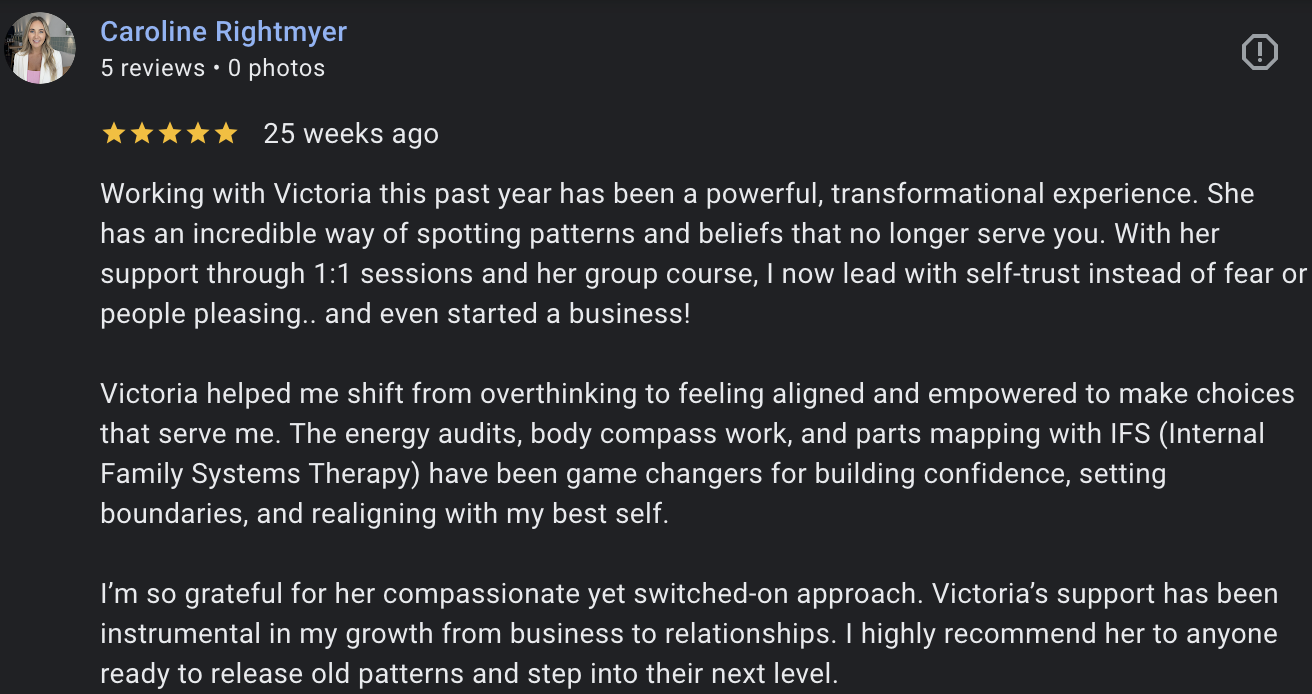
Task: Open the Caroline Rightmyer reviewer name link
Action: 223,32
